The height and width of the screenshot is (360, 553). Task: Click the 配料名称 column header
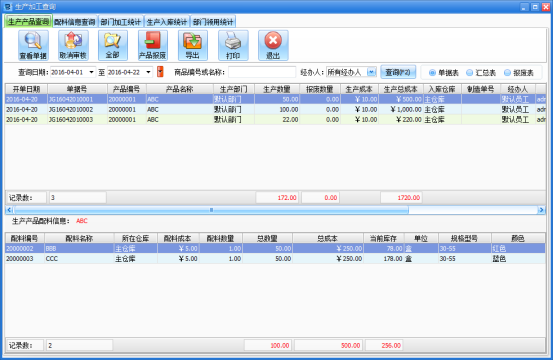click(x=79, y=238)
